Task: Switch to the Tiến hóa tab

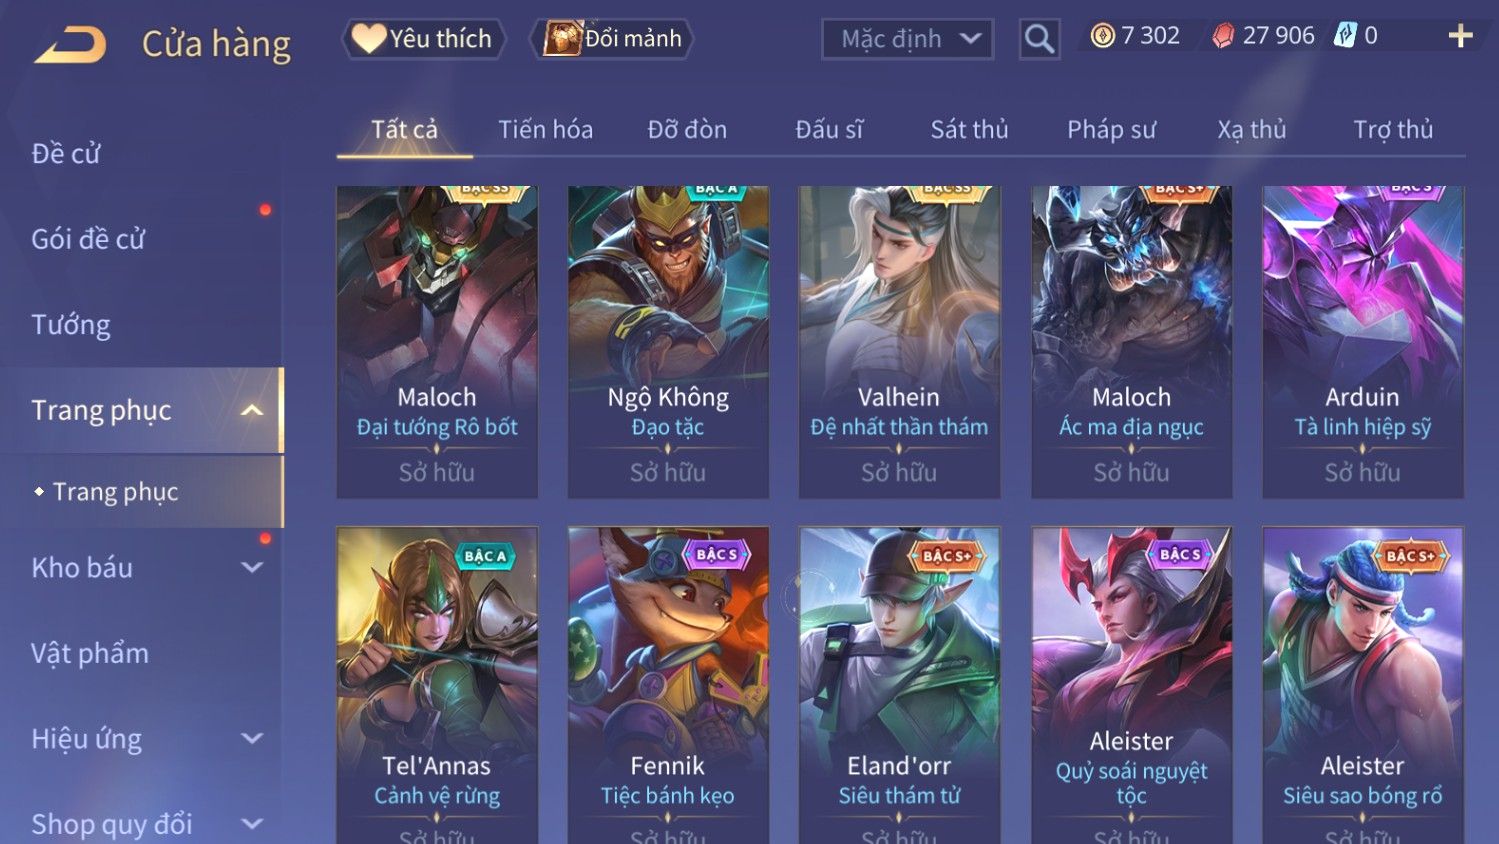Action: point(545,129)
